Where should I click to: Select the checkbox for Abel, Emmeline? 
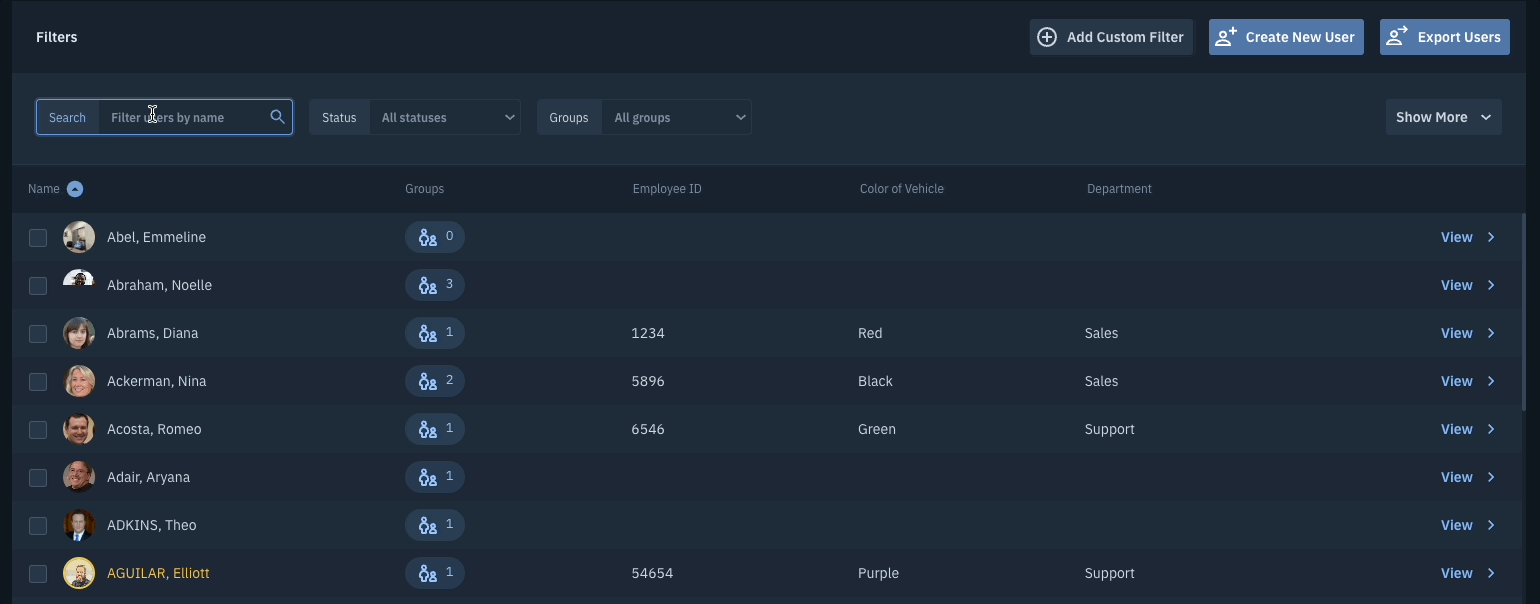38,238
